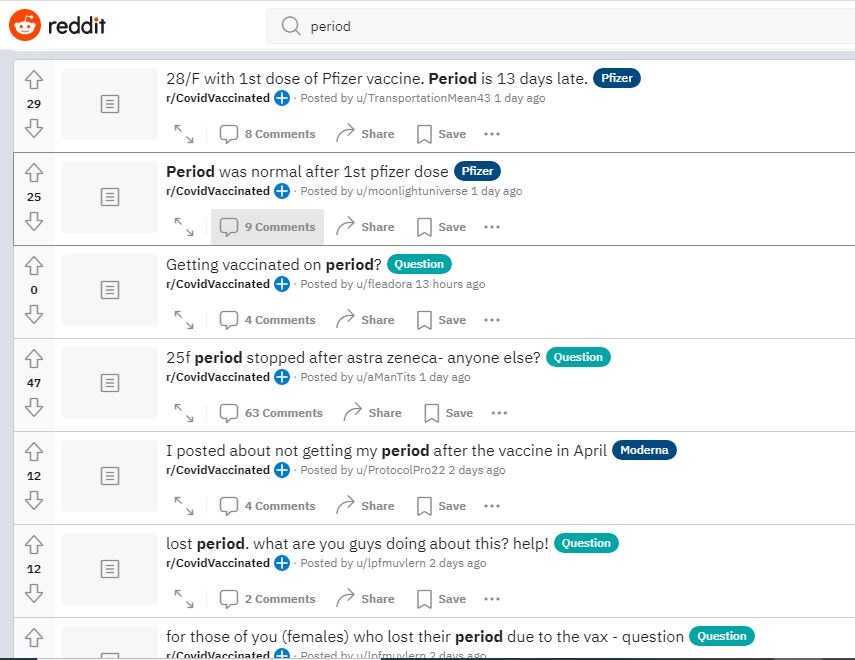Viewport: 855px width, 660px height.
Task: Click in the search field containing 'period'
Action: (x=560, y=27)
